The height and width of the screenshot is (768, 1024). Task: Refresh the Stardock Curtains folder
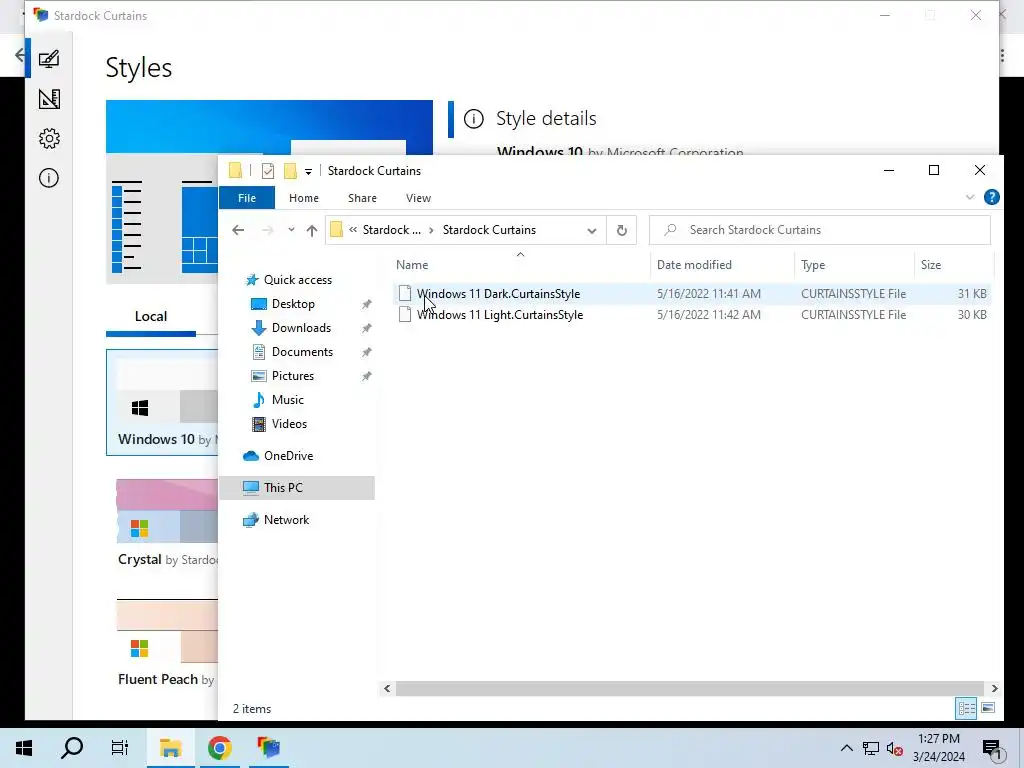(622, 230)
